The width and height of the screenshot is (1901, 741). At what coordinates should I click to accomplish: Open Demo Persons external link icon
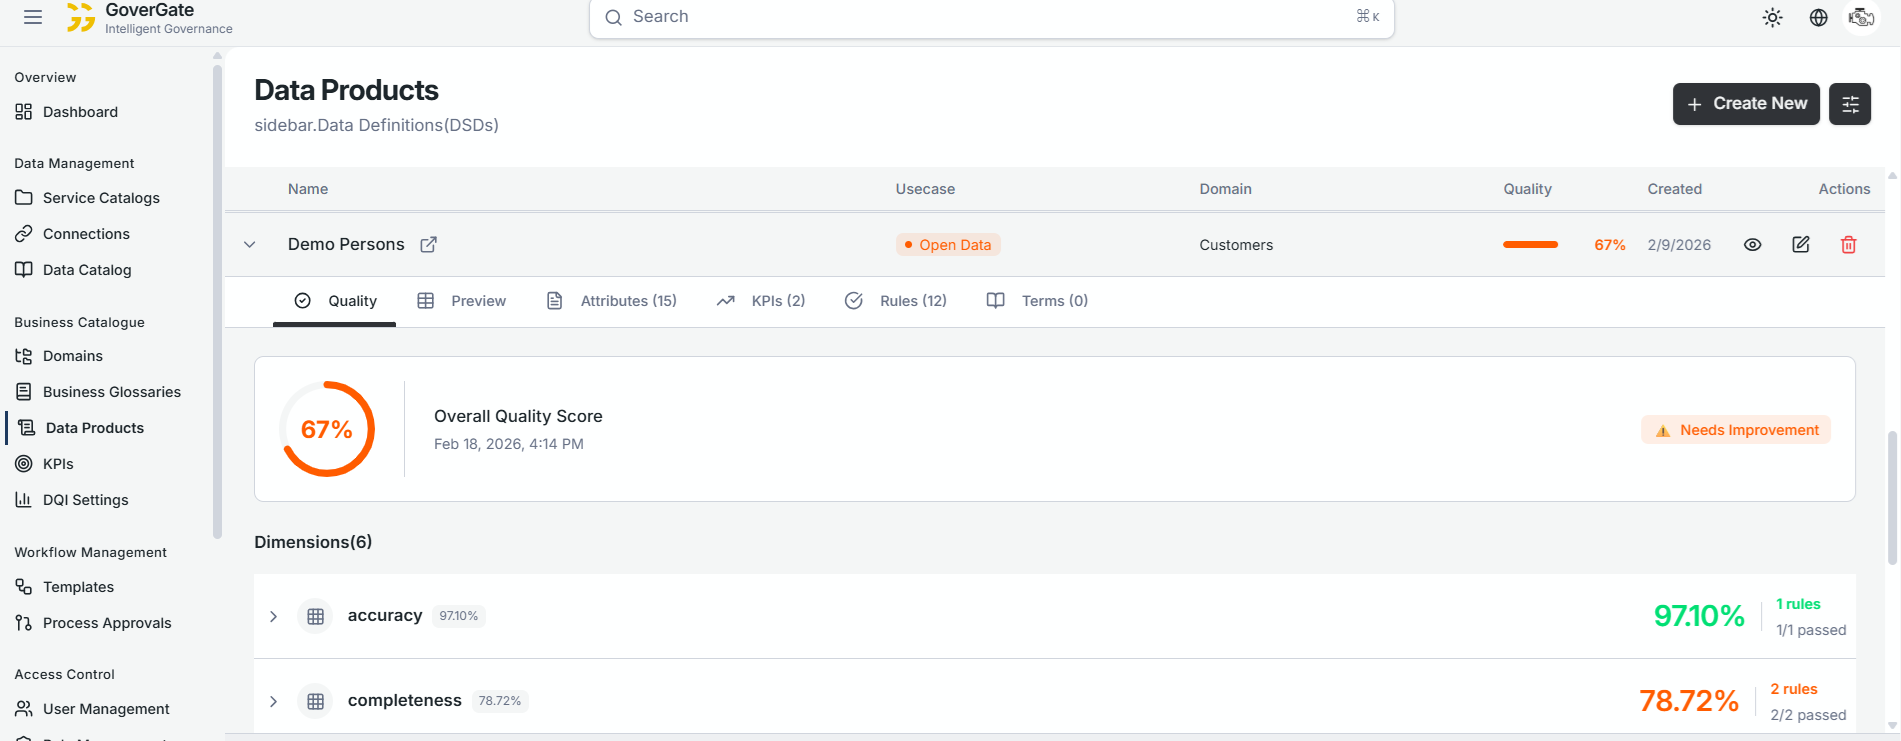pos(428,245)
